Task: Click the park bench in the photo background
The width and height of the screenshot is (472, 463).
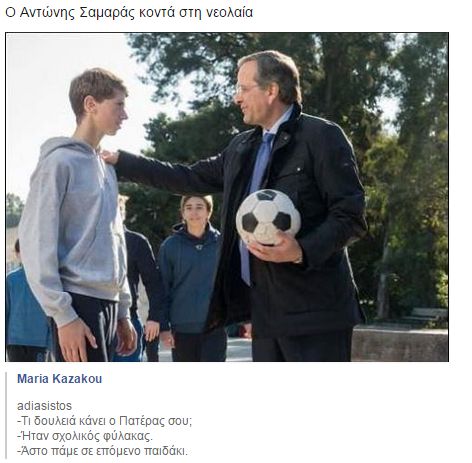Action: (427, 316)
